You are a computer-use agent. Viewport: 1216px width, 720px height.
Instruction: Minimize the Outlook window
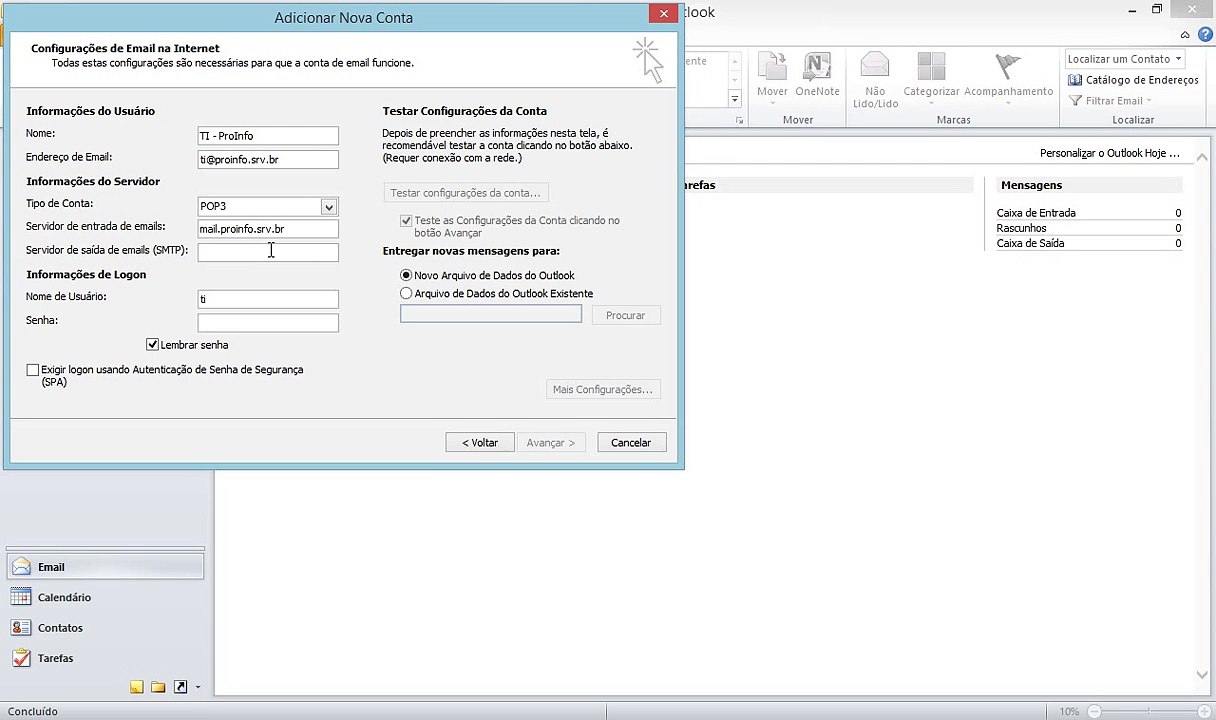[1132, 11]
